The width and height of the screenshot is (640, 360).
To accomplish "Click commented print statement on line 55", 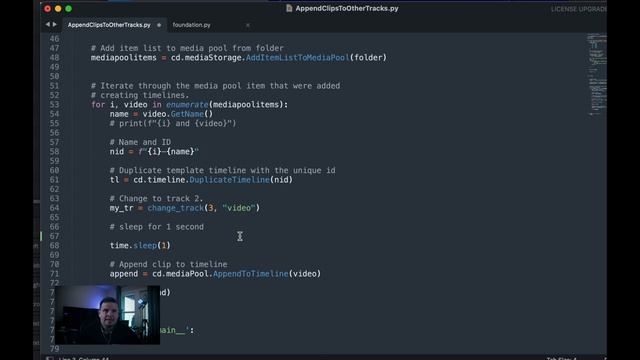I will pyautogui.click(x=173, y=123).
